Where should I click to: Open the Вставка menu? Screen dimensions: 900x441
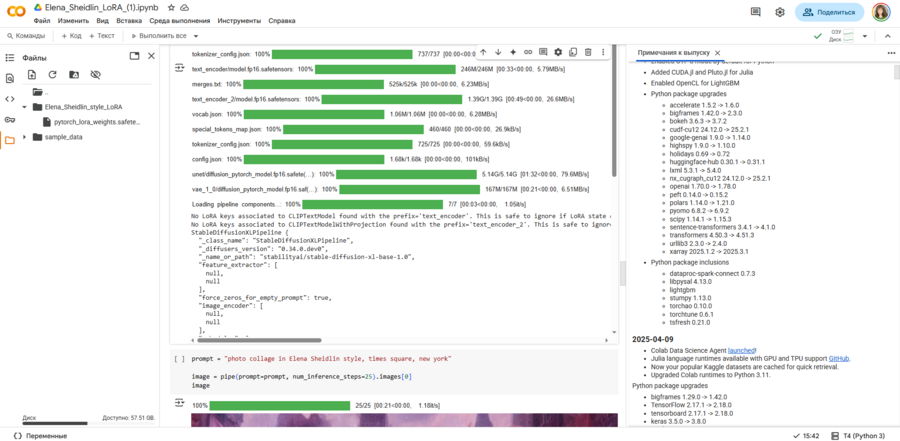pyautogui.click(x=129, y=21)
